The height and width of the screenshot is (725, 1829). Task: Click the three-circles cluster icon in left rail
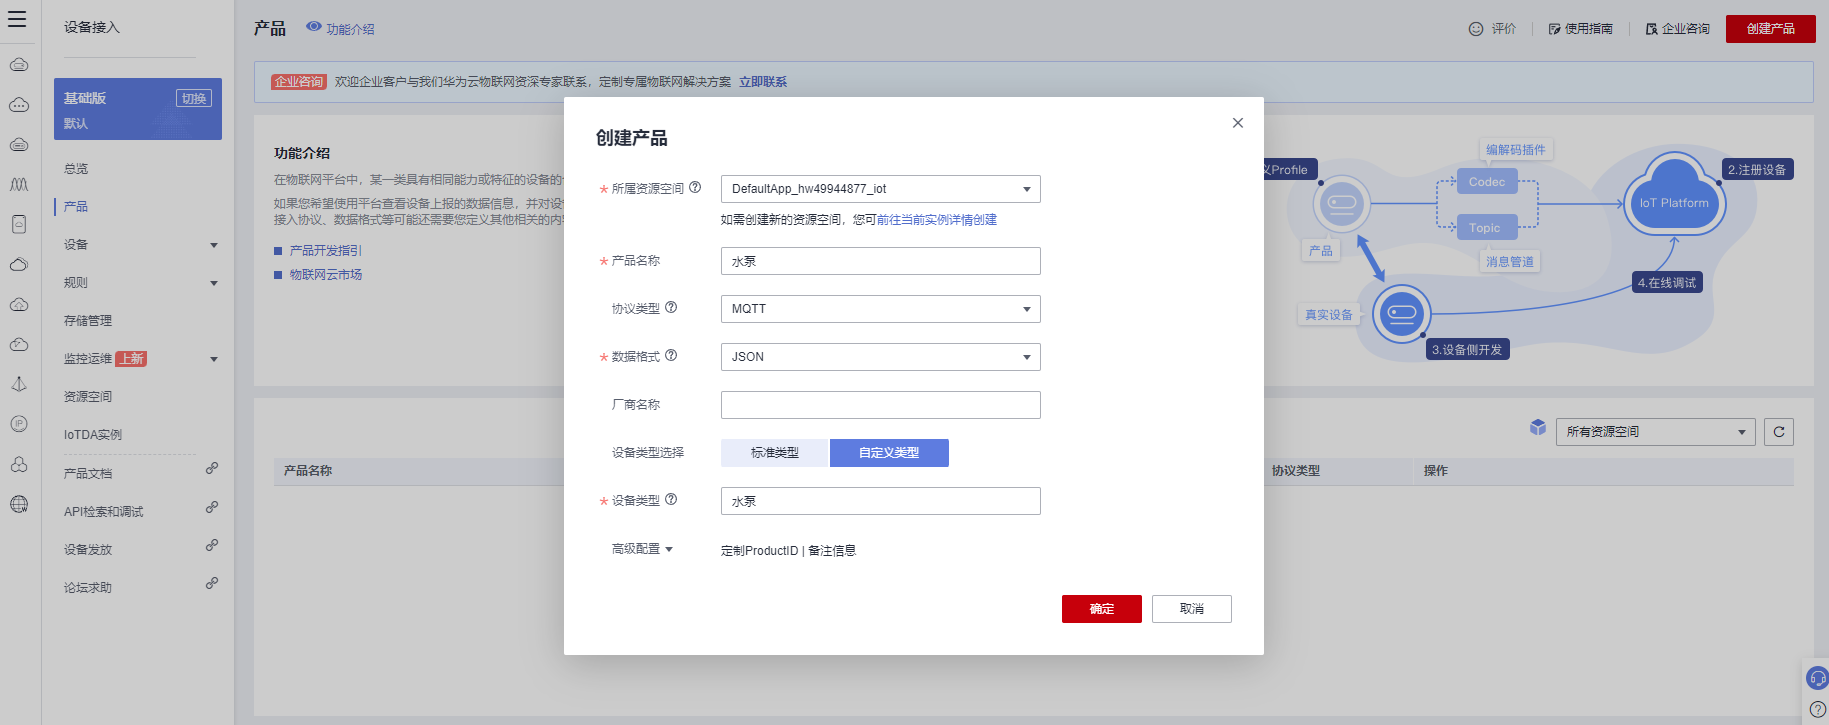pos(19,464)
